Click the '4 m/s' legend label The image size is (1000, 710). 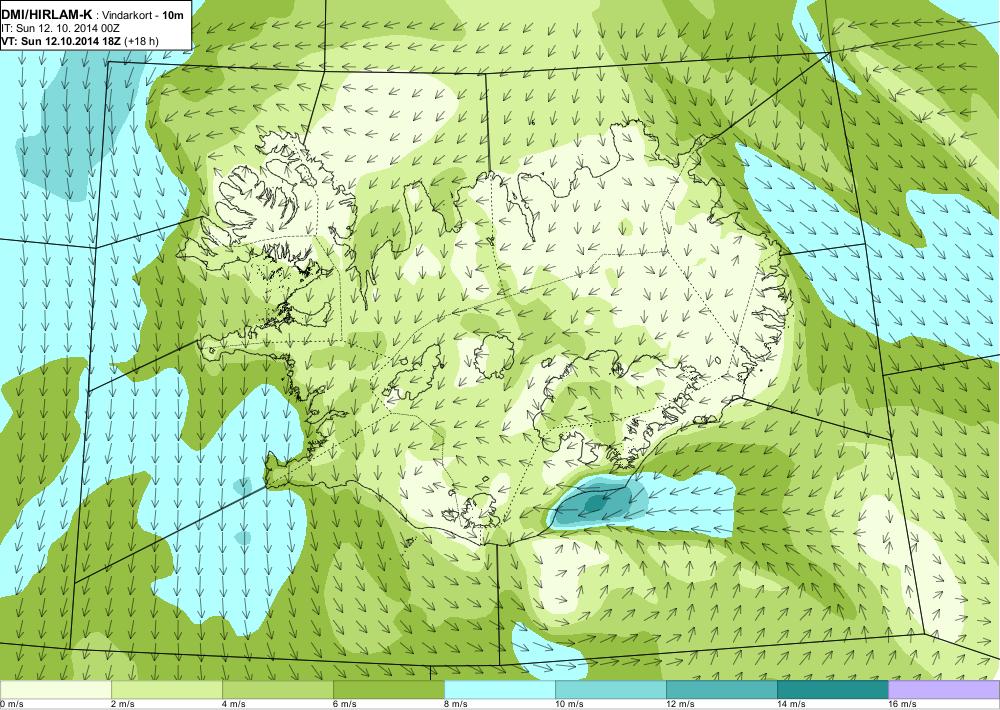(x=233, y=704)
